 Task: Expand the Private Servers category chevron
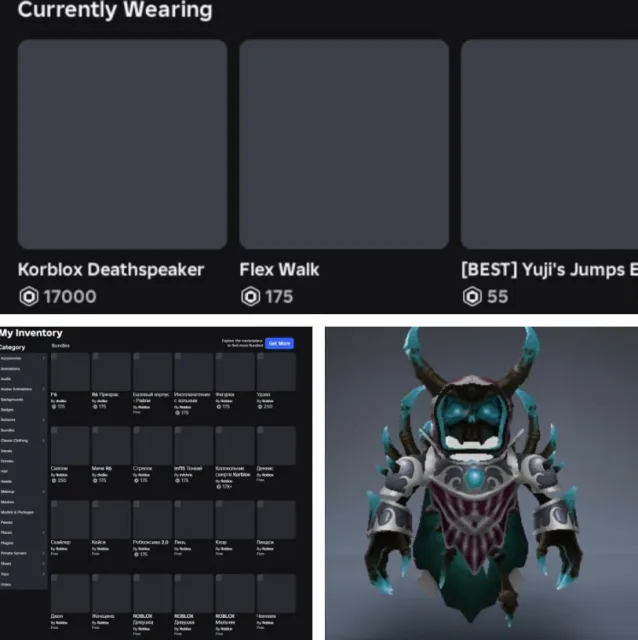point(44,553)
